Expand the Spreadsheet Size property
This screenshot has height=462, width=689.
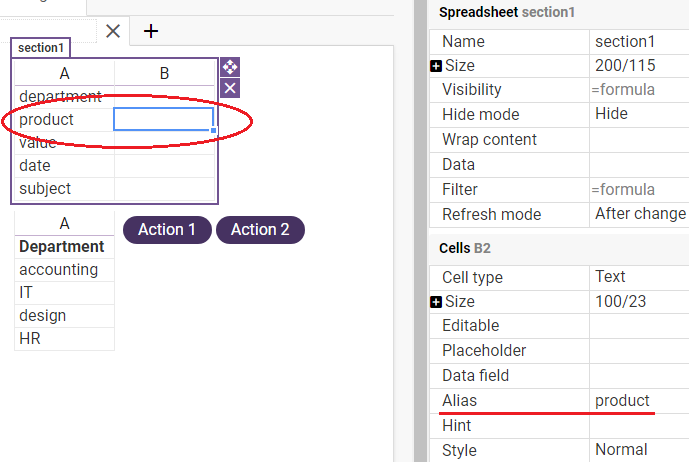436,66
